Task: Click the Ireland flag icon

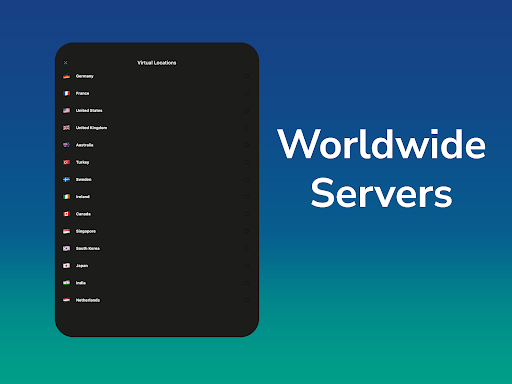Action: 67,197
